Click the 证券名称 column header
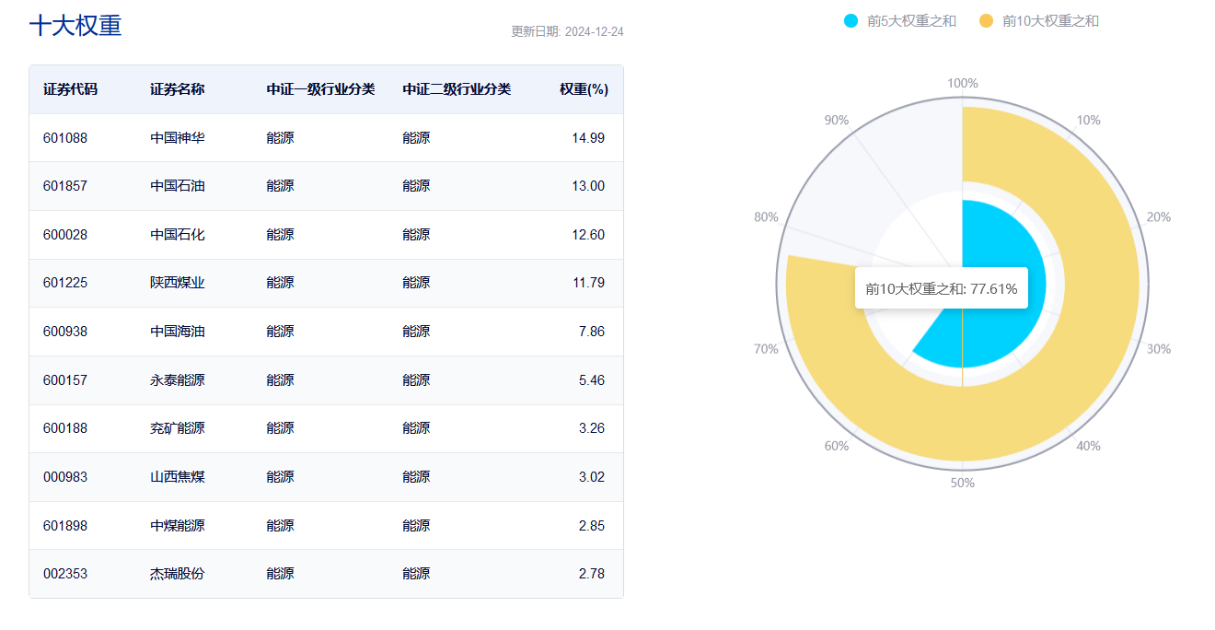 click(x=177, y=89)
